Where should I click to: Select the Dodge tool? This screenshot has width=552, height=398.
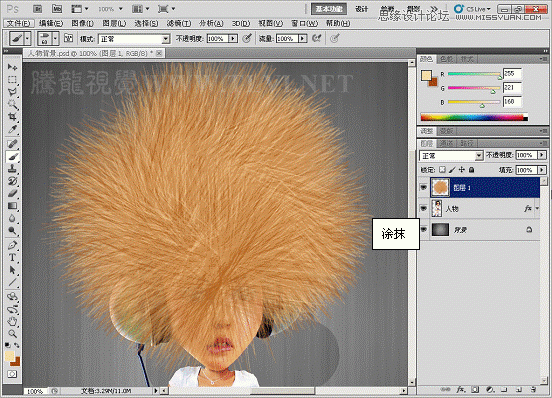[12, 230]
